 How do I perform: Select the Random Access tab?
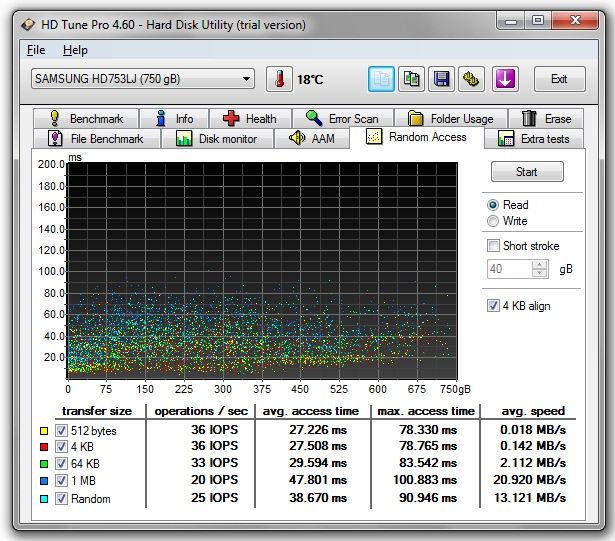tap(417, 137)
